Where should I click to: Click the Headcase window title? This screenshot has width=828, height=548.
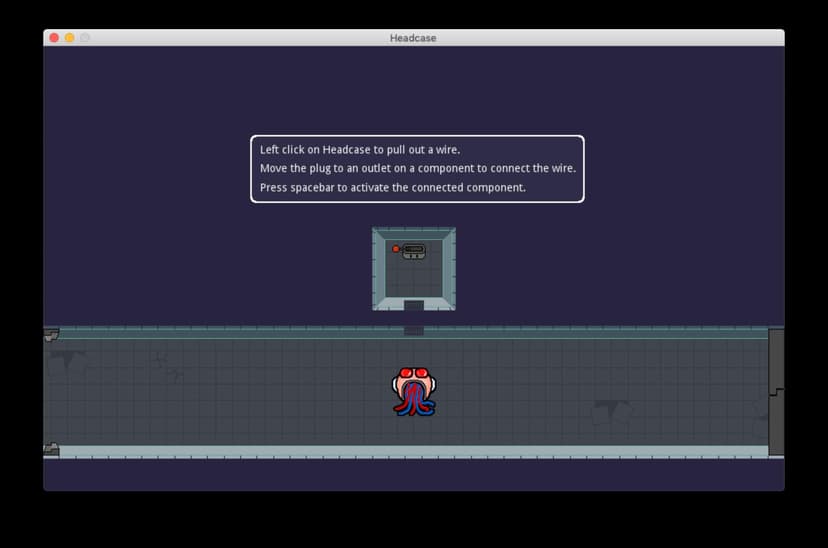(x=413, y=38)
